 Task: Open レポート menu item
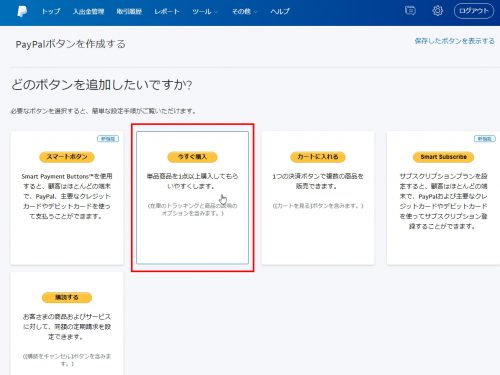(167, 11)
